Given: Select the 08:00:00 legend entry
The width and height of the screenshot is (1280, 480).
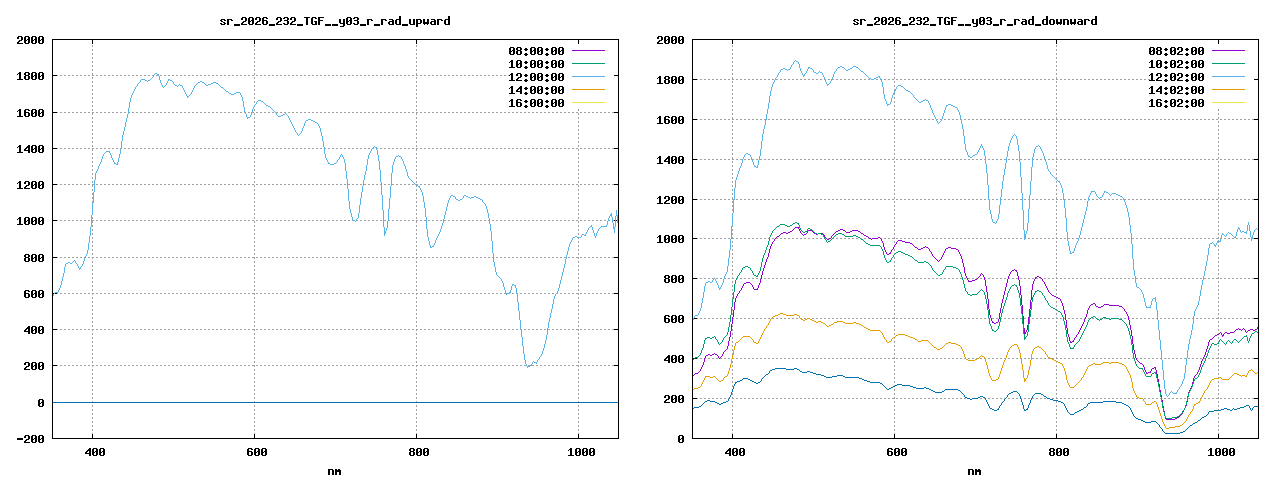Looking at the screenshot, I should coord(536,50).
